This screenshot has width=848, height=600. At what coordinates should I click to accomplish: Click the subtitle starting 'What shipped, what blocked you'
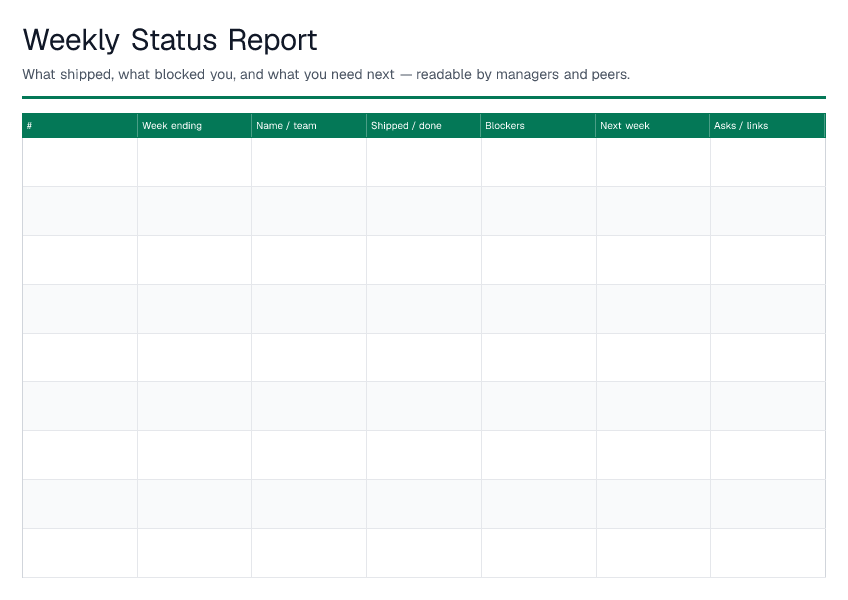326,74
